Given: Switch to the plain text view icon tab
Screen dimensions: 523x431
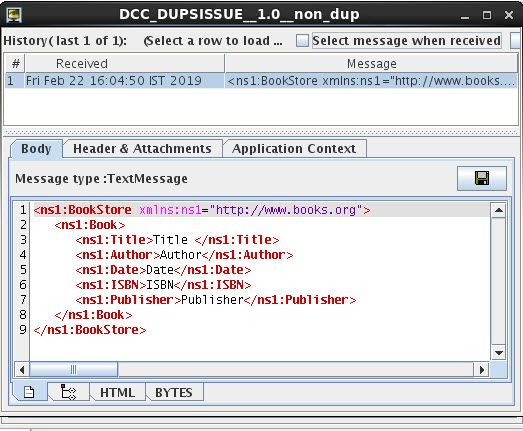Looking at the screenshot, I should click(x=29, y=392).
